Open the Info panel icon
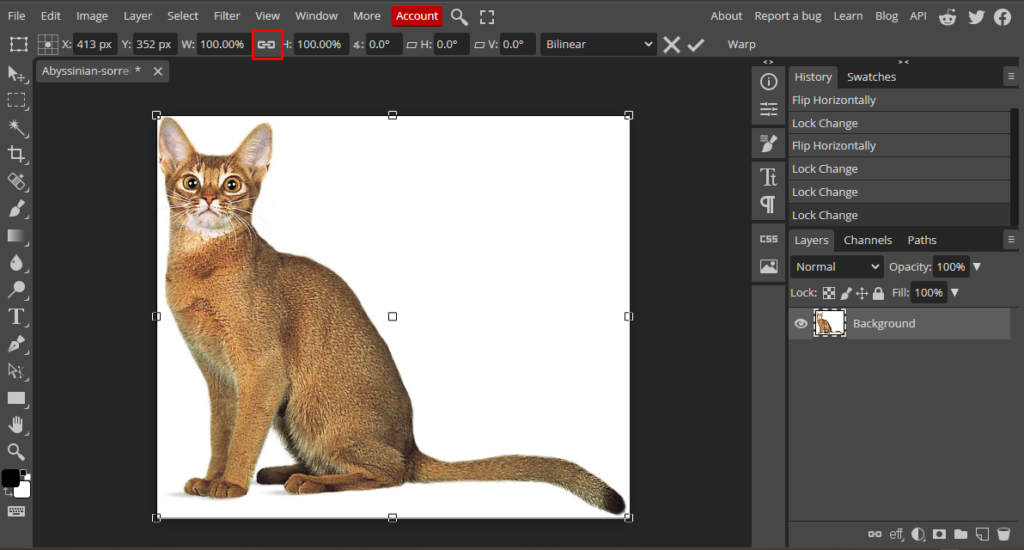The width and height of the screenshot is (1024, 550). pos(769,82)
